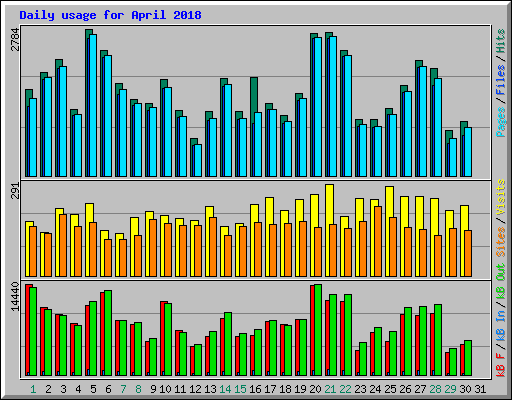Click green day label 29 on the x-axis
The width and height of the screenshot is (512, 400).
tap(450, 389)
